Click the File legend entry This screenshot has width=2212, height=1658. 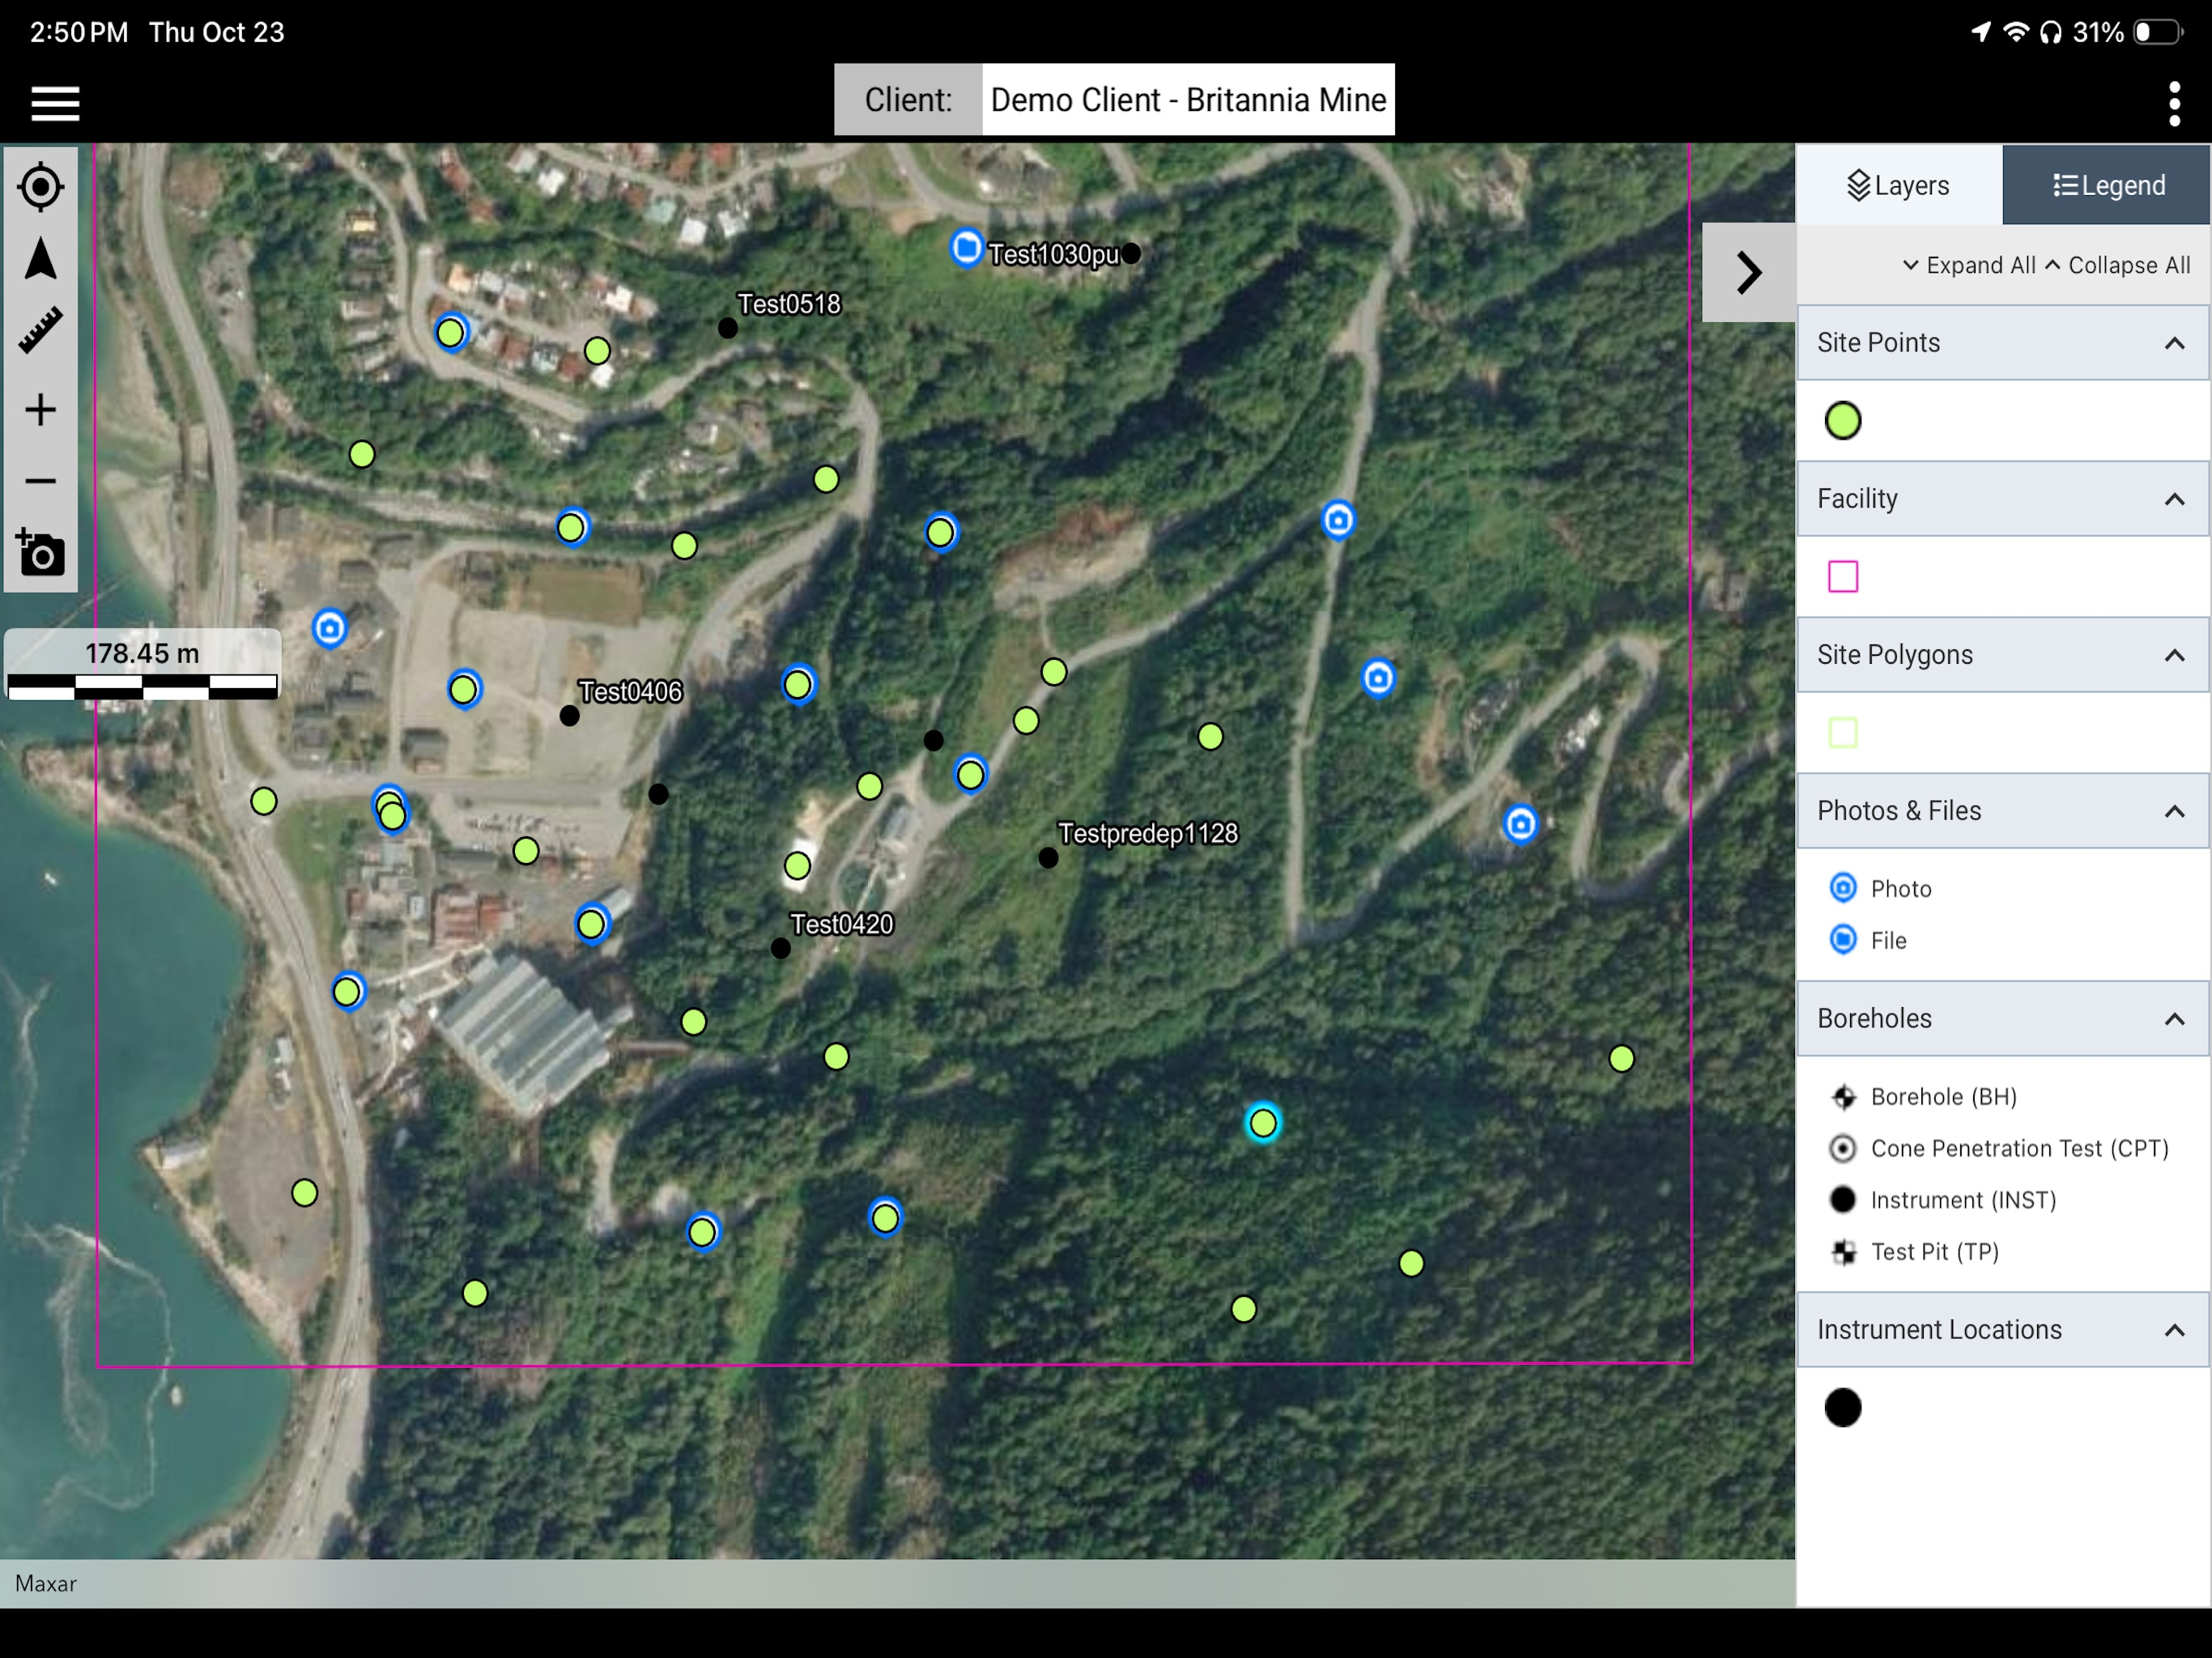point(1868,941)
